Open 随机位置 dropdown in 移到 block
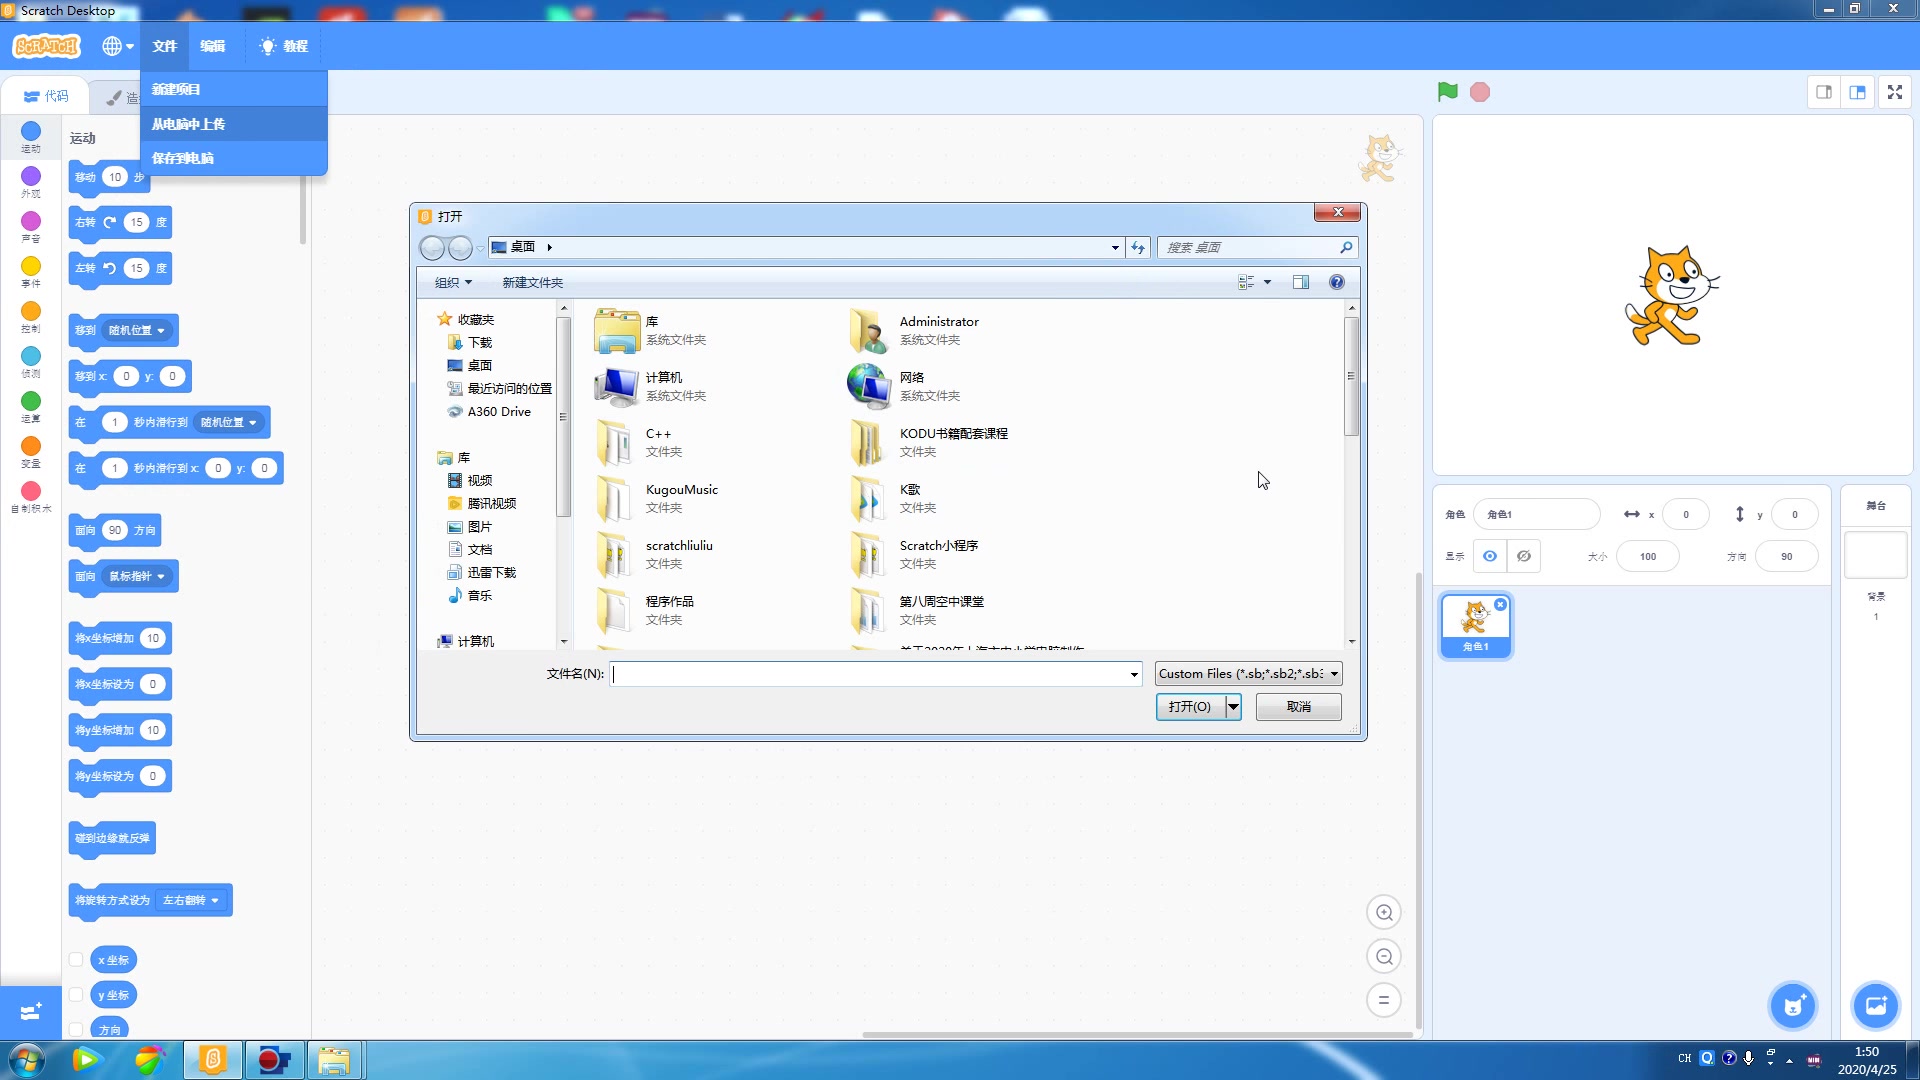This screenshot has width=1920, height=1080. [137, 330]
